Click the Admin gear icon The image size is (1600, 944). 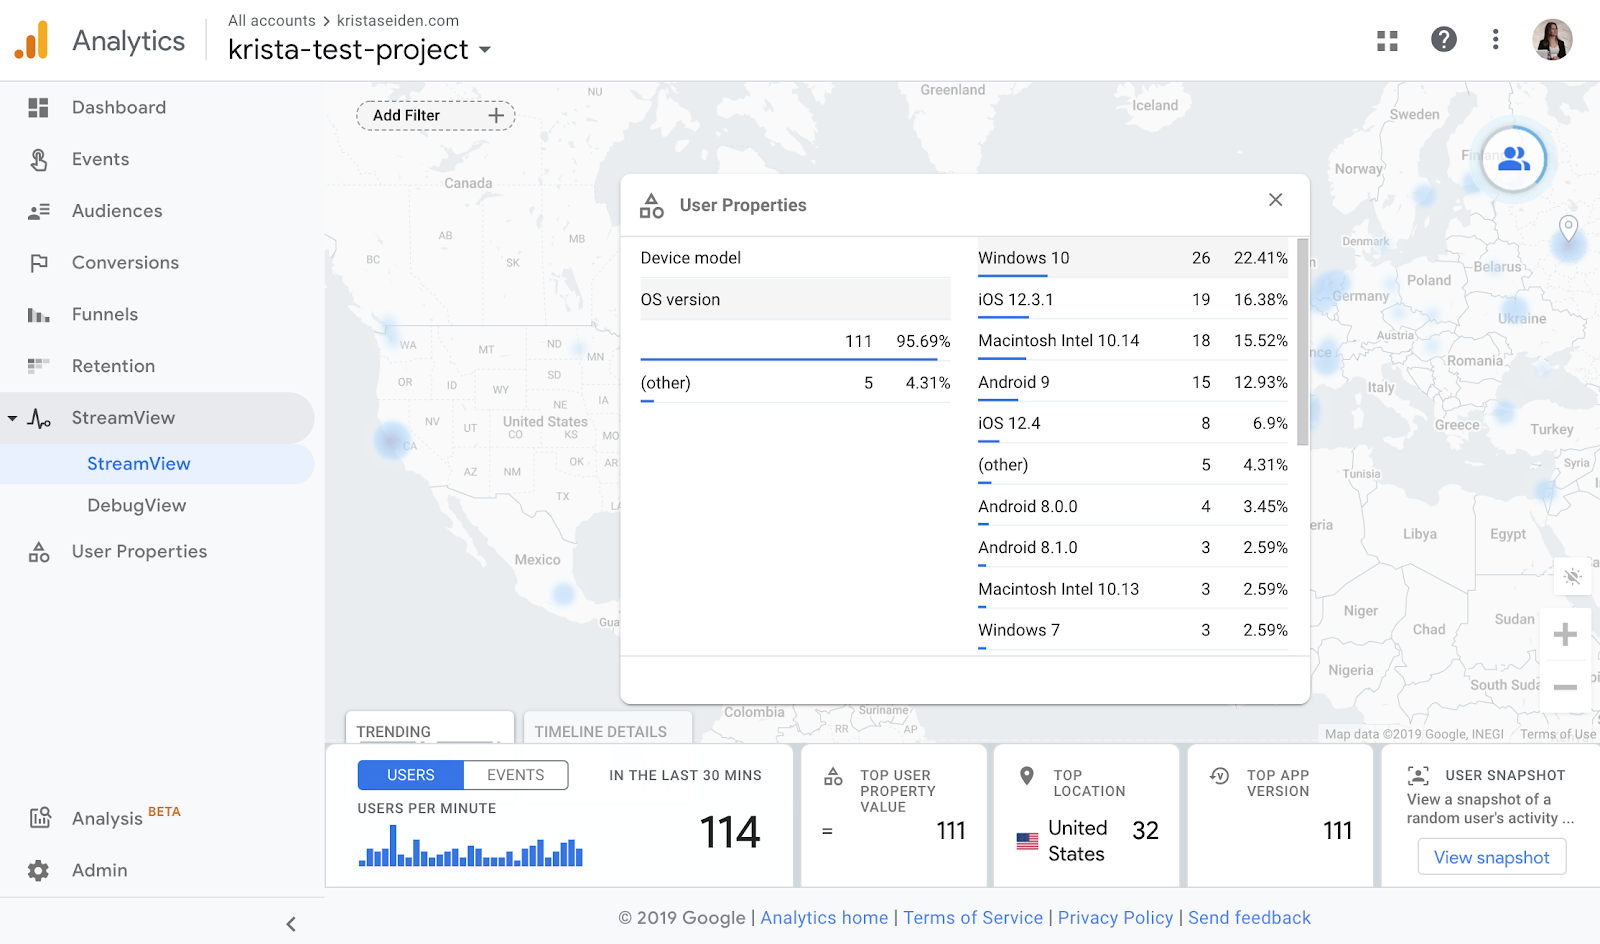click(38, 870)
